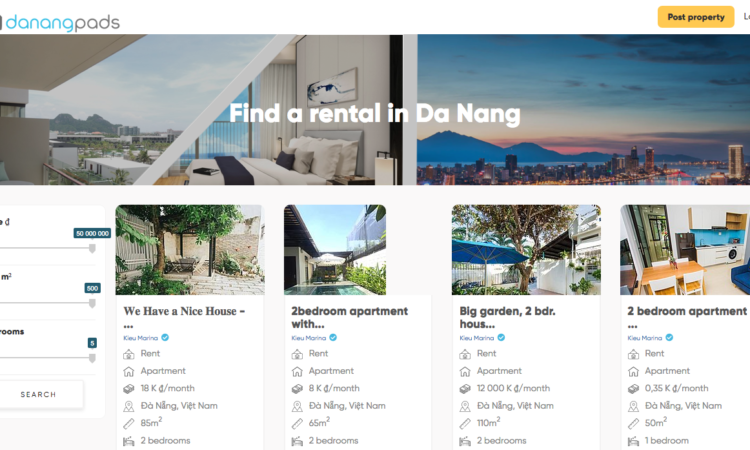This screenshot has height=450, width=750.
Task: Click the area slider handle at 500
Action: point(92,303)
